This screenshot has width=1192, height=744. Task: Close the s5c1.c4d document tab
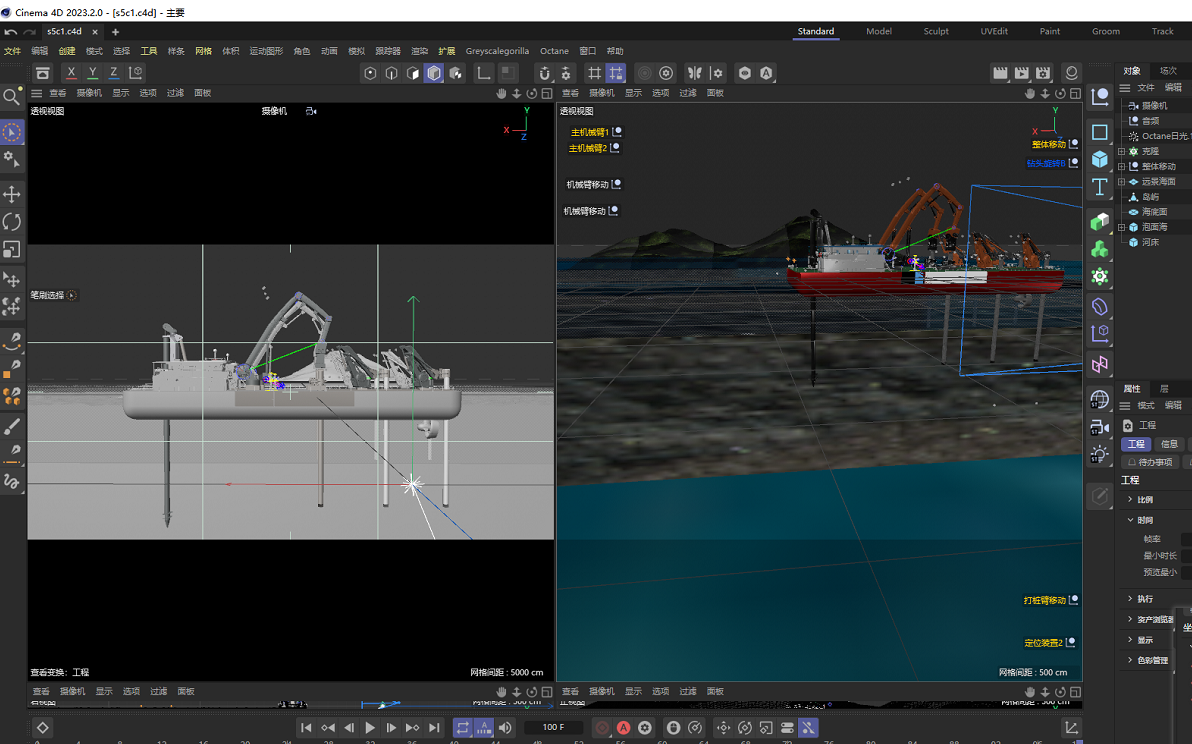[x=95, y=32]
